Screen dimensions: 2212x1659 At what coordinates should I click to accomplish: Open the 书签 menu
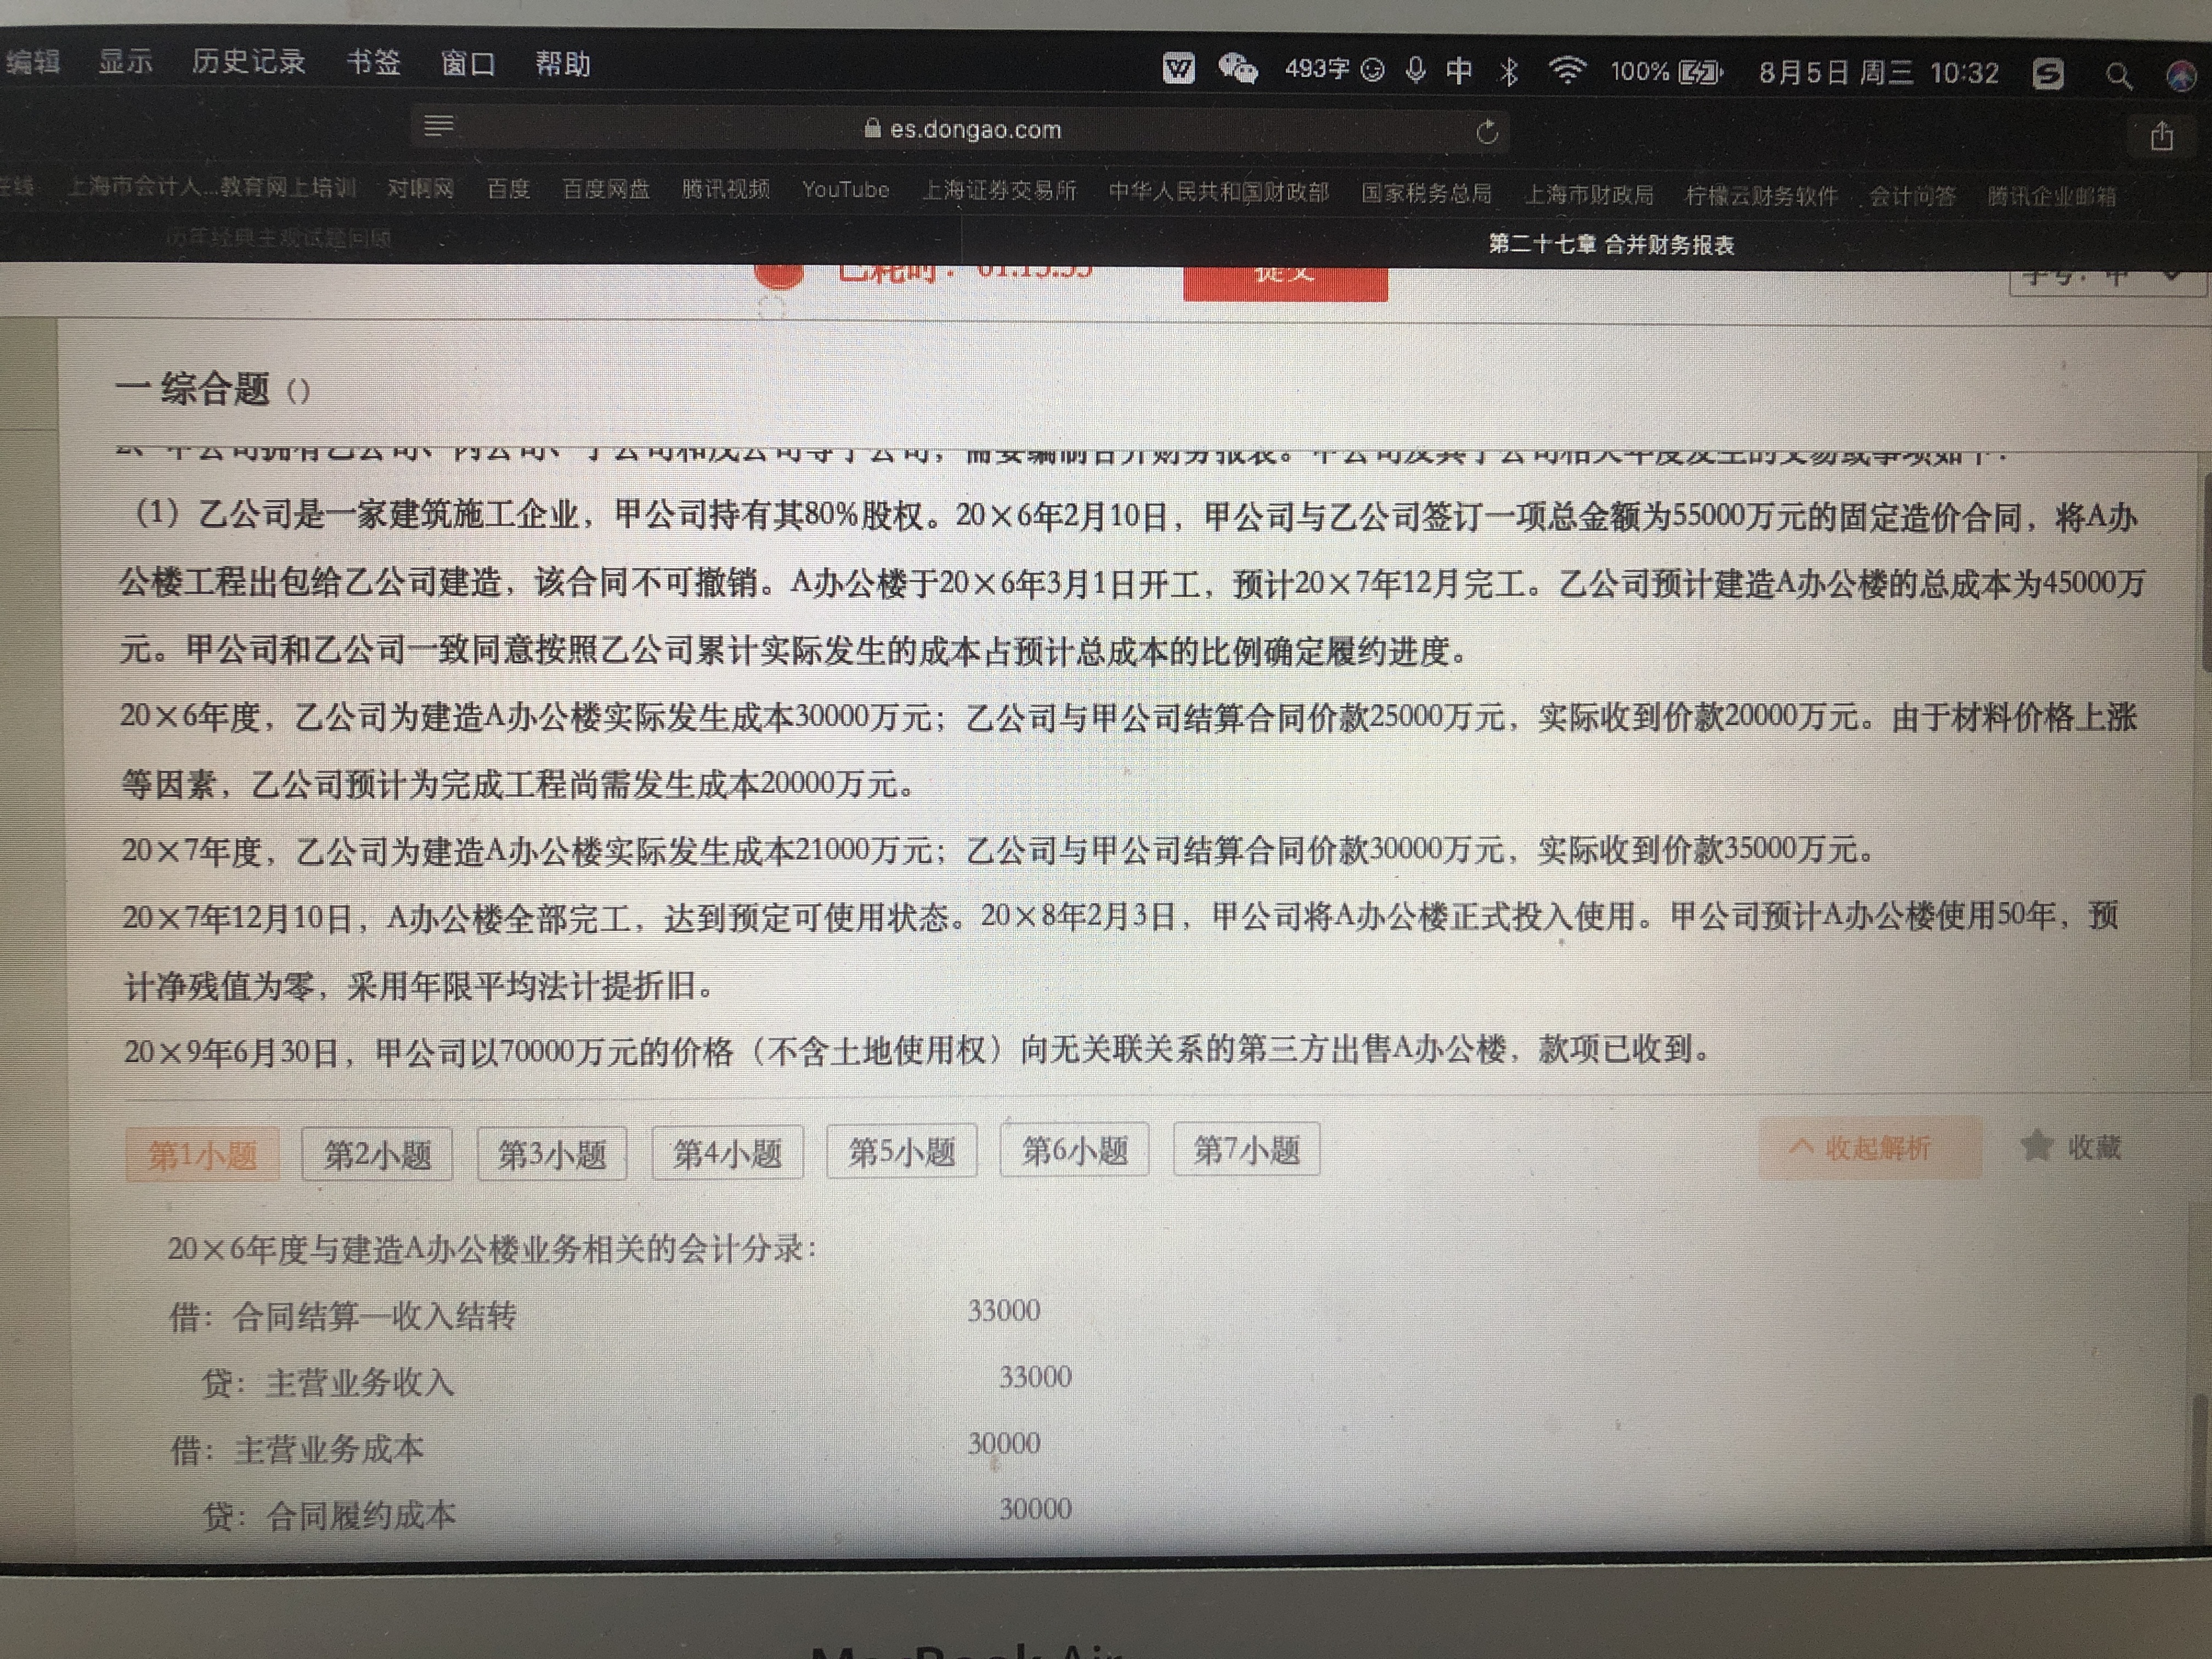373,63
